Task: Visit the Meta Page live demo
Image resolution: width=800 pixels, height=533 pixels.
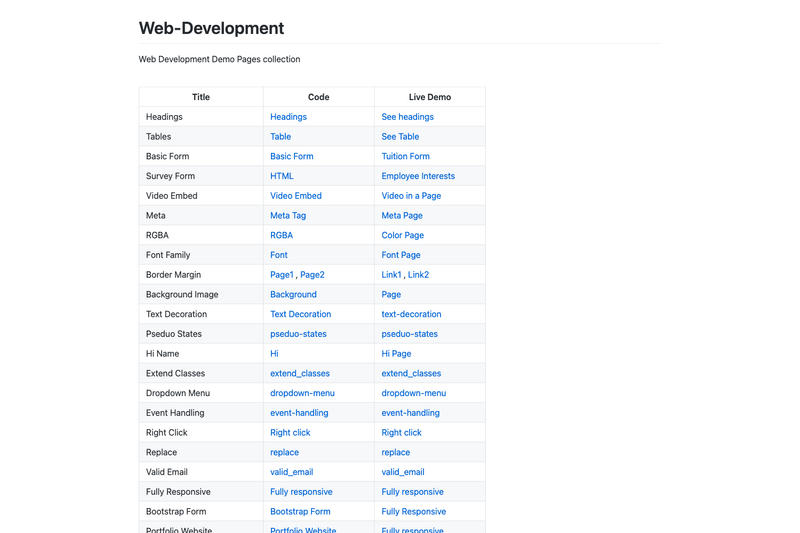Action: point(402,215)
